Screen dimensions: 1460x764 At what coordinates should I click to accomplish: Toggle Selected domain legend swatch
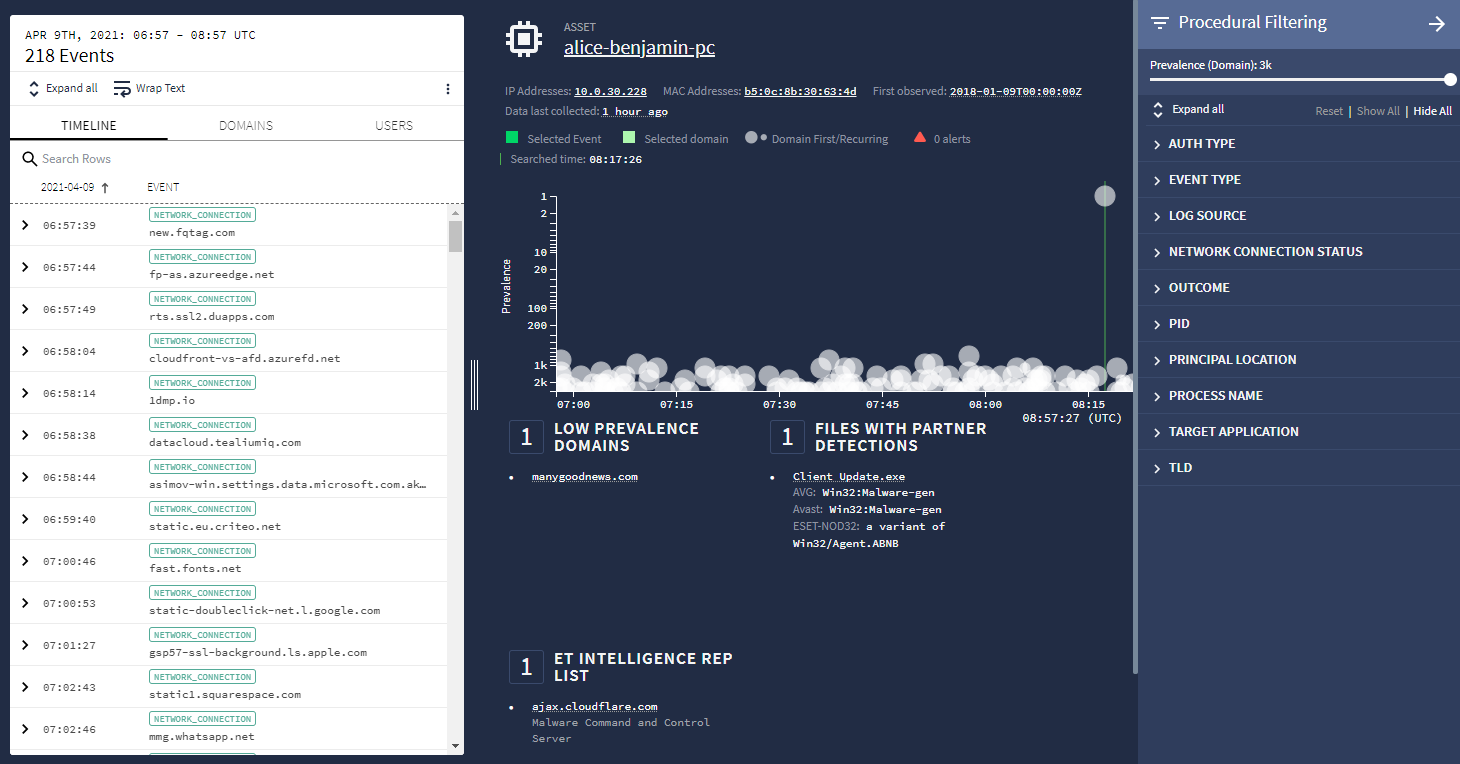pyautogui.click(x=629, y=138)
